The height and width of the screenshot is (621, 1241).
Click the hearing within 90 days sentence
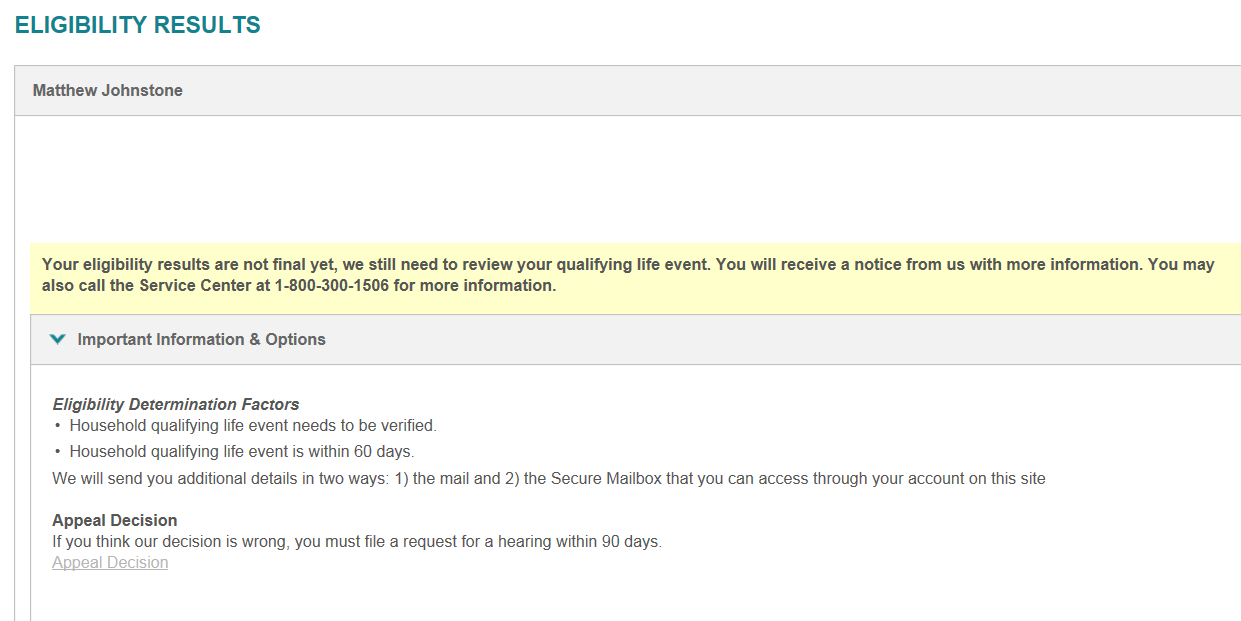coord(357,541)
